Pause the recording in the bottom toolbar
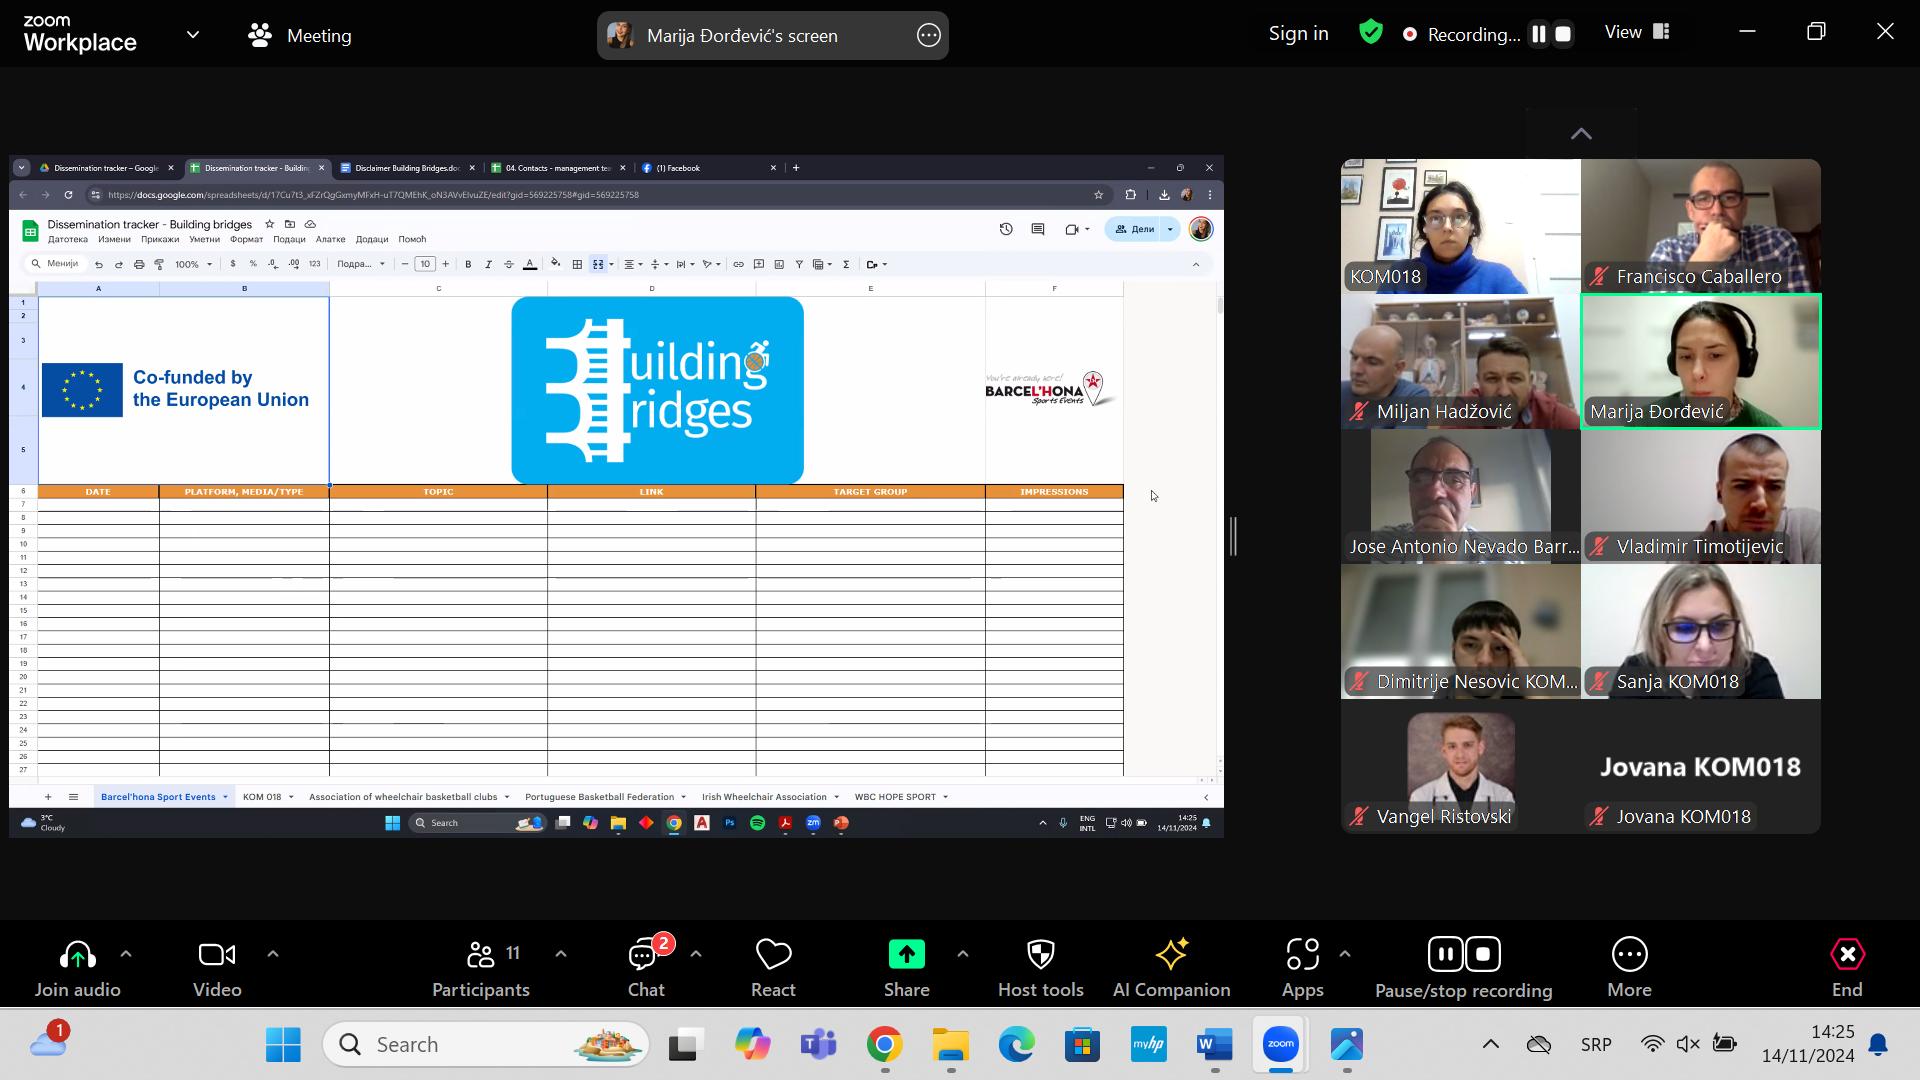1920x1080 pixels. point(1446,955)
